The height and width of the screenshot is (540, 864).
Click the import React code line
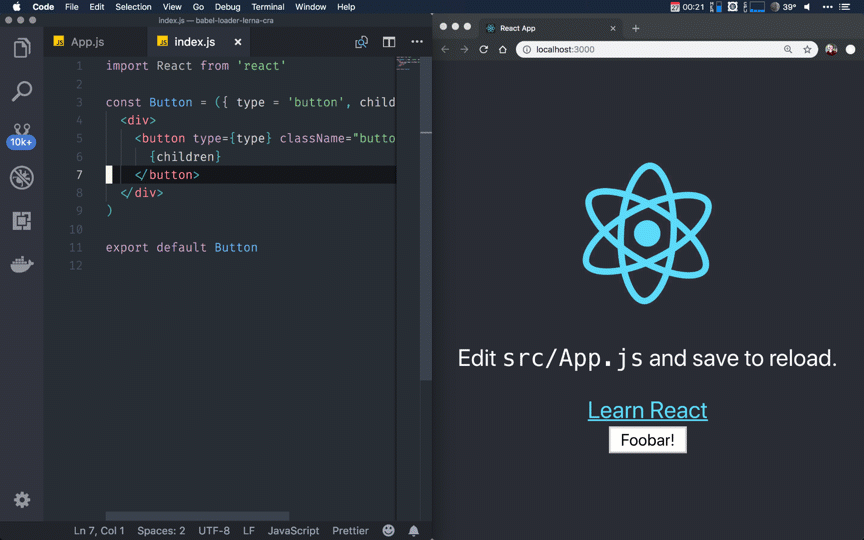pos(196,66)
